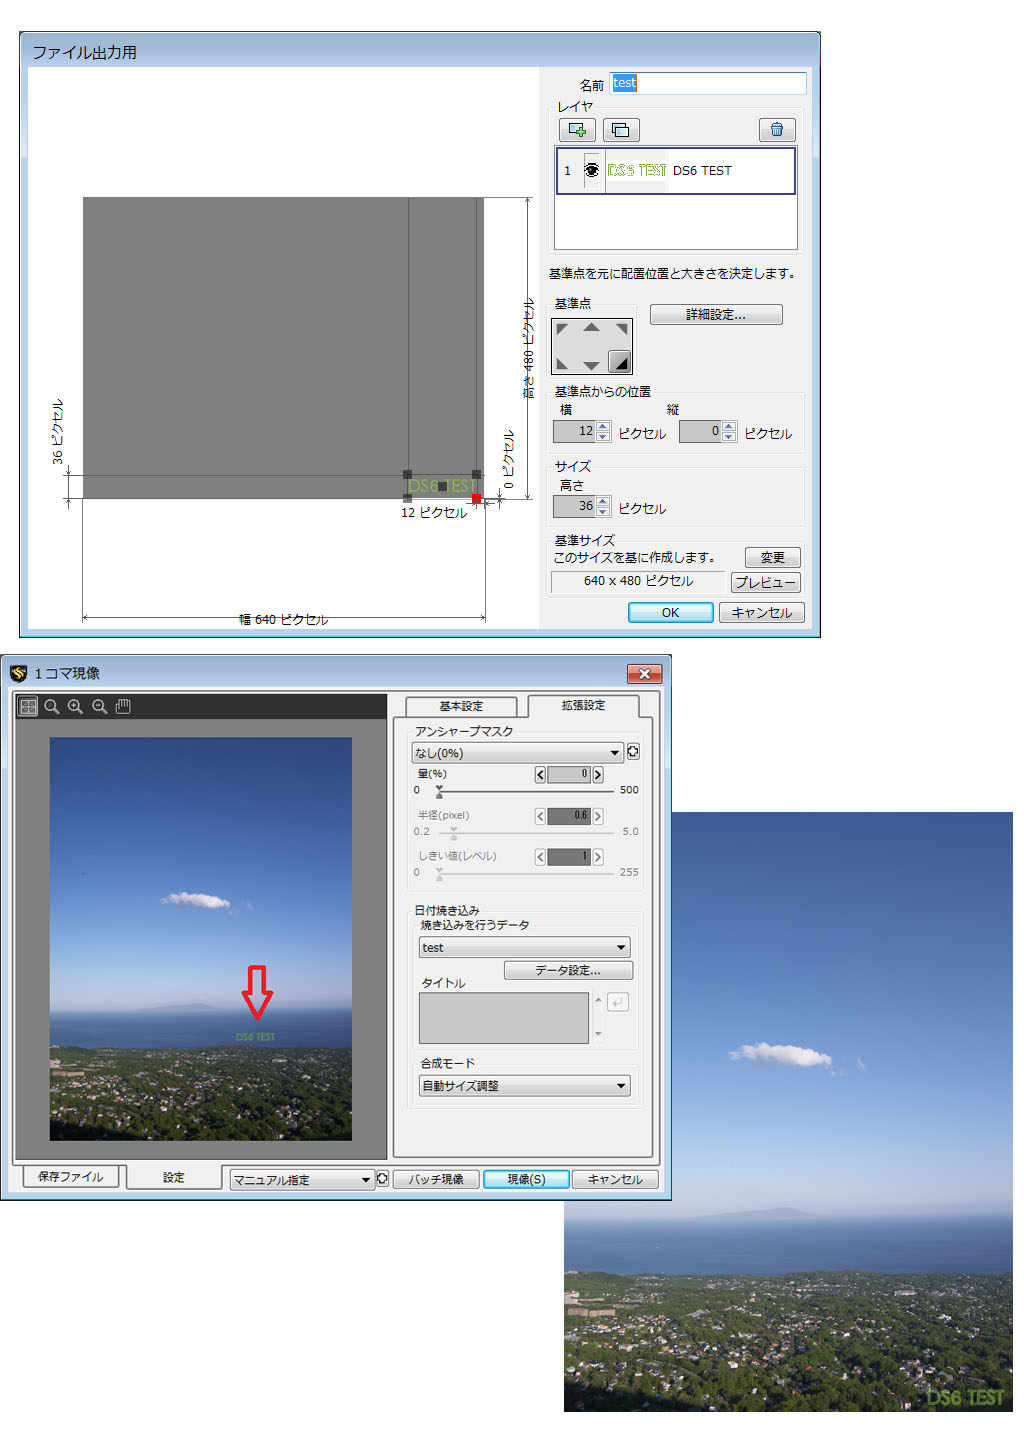This screenshot has width=1024, height=1440.
Task: Increase 高さ size with up spinner arrow
Action: [603, 501]
